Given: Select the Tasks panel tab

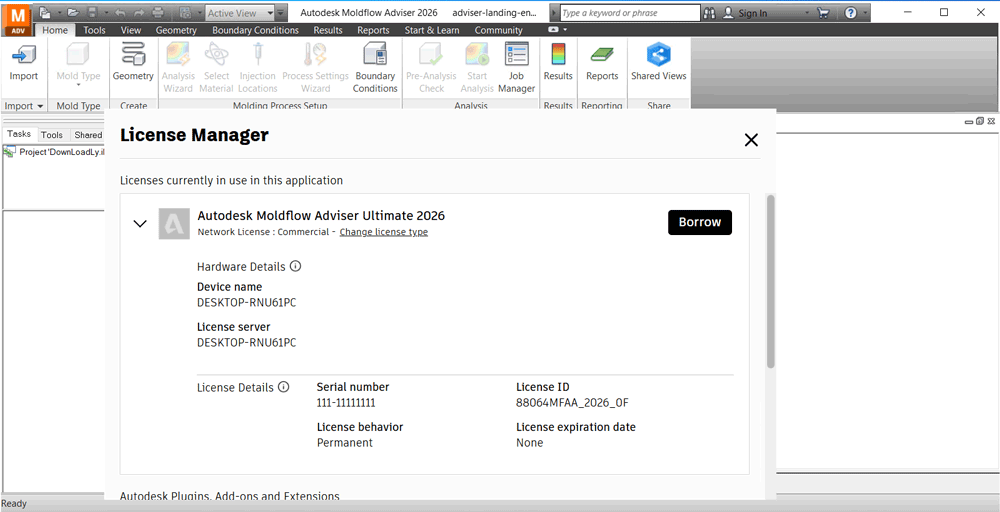Looking at the screenshot, I should tap(19, 134).
